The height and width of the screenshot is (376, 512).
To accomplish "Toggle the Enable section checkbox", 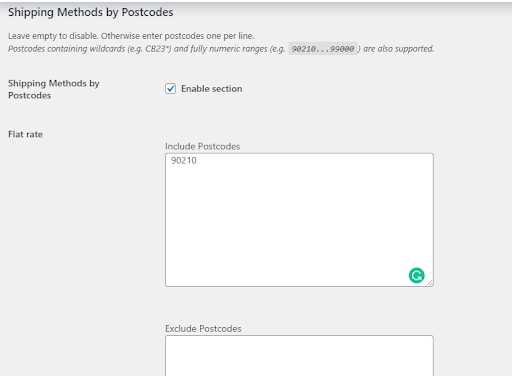I will click(171, 89).
